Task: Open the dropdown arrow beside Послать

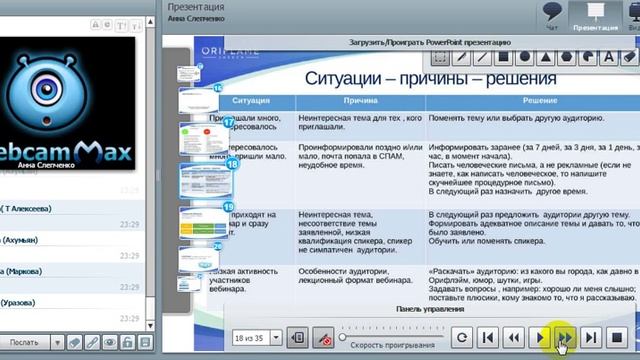Action: pyautogui.click(x=57, y=342)
